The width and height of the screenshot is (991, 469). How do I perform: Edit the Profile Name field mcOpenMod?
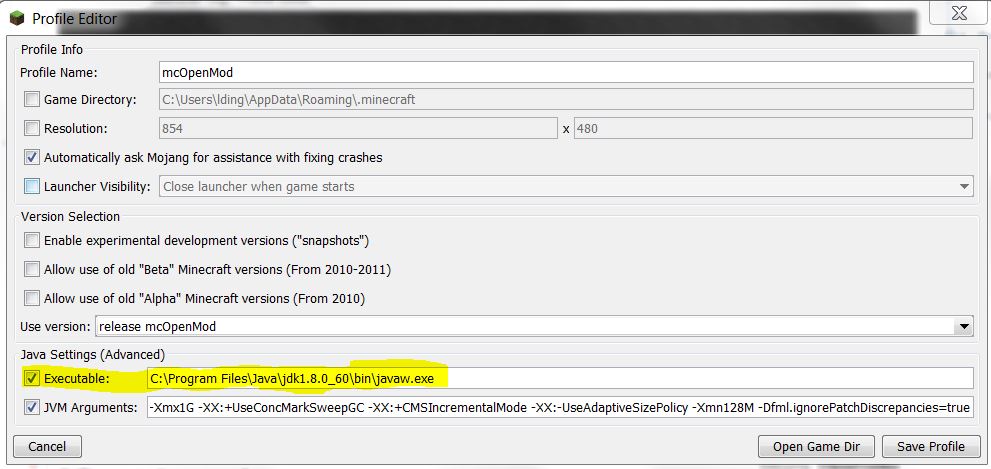point(566,72)
